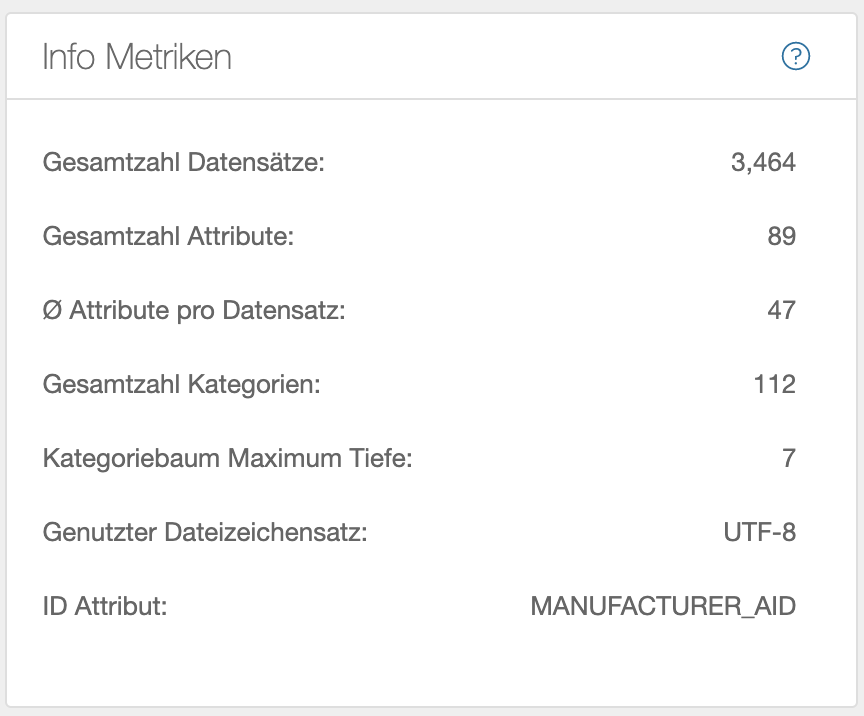The height and width of the screenshot is (716, 864).
Task: Click the maximum depth value 7
Action: pyautogui.click(x=789, y=458)
